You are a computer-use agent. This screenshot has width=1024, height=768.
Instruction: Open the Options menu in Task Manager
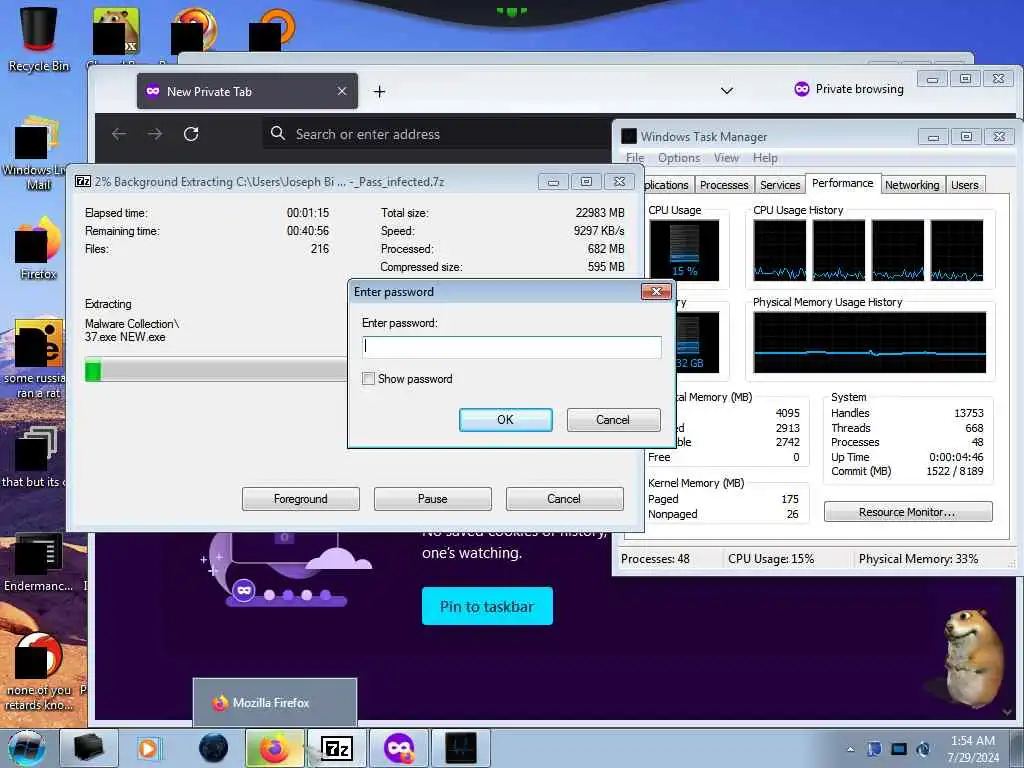[x=679, y=158]
